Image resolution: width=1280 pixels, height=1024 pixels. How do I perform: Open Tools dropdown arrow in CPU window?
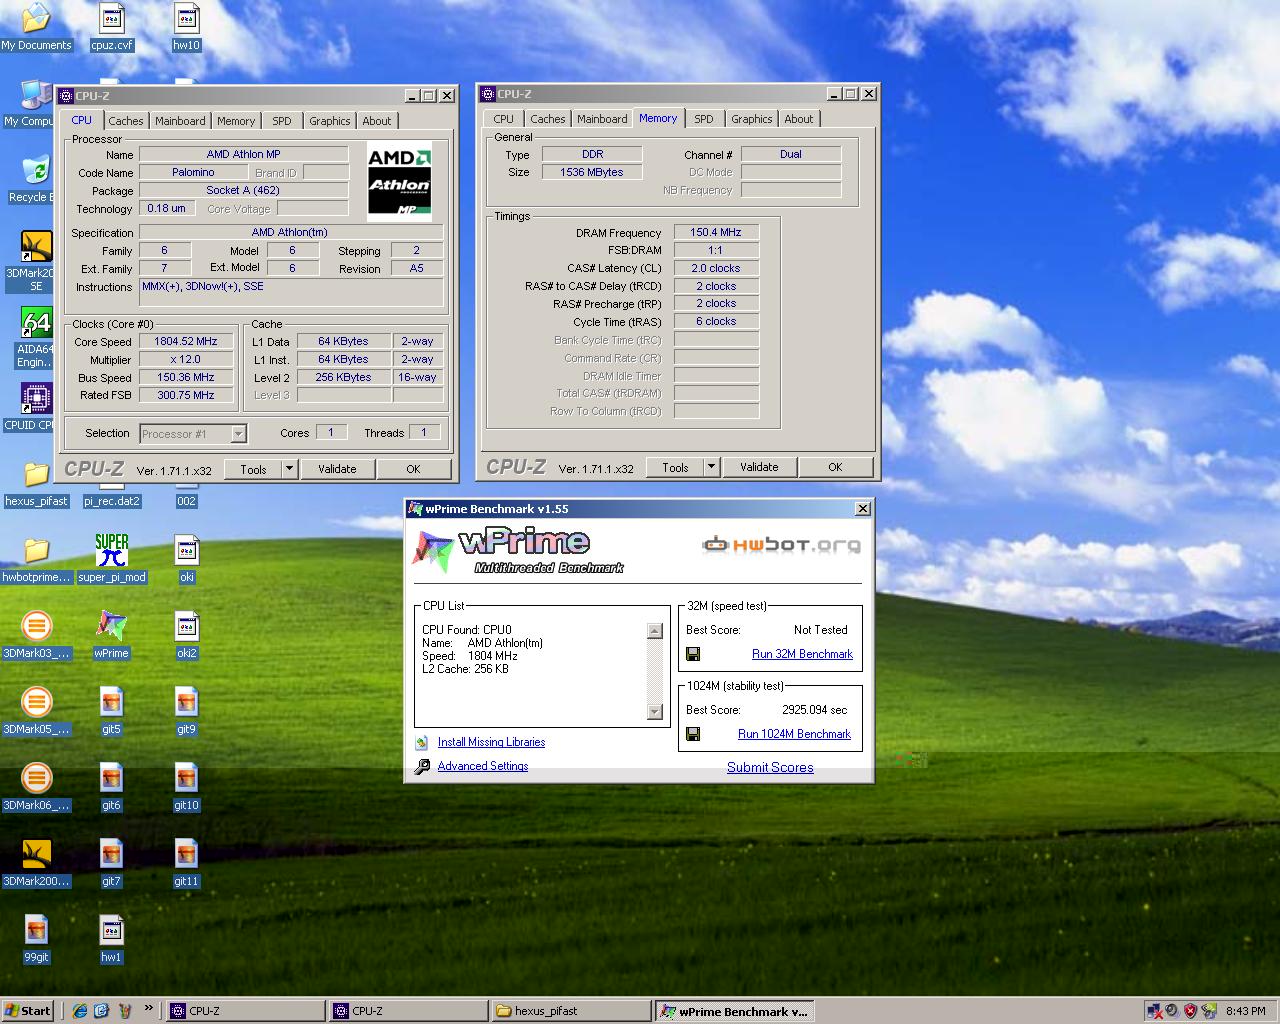[x=289, y=468]
